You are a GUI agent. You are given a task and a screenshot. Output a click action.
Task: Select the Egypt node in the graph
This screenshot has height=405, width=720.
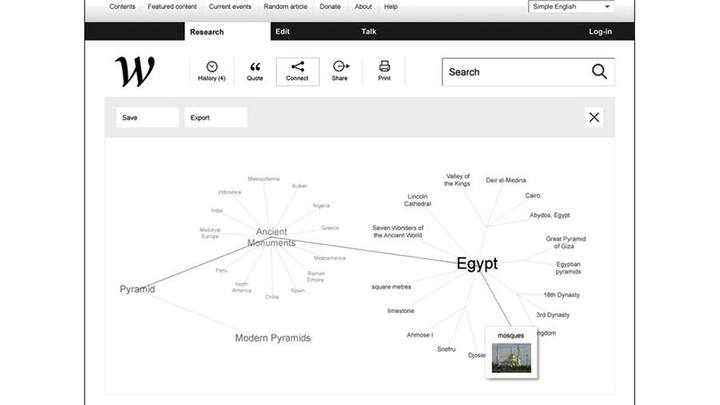[477, 264]
